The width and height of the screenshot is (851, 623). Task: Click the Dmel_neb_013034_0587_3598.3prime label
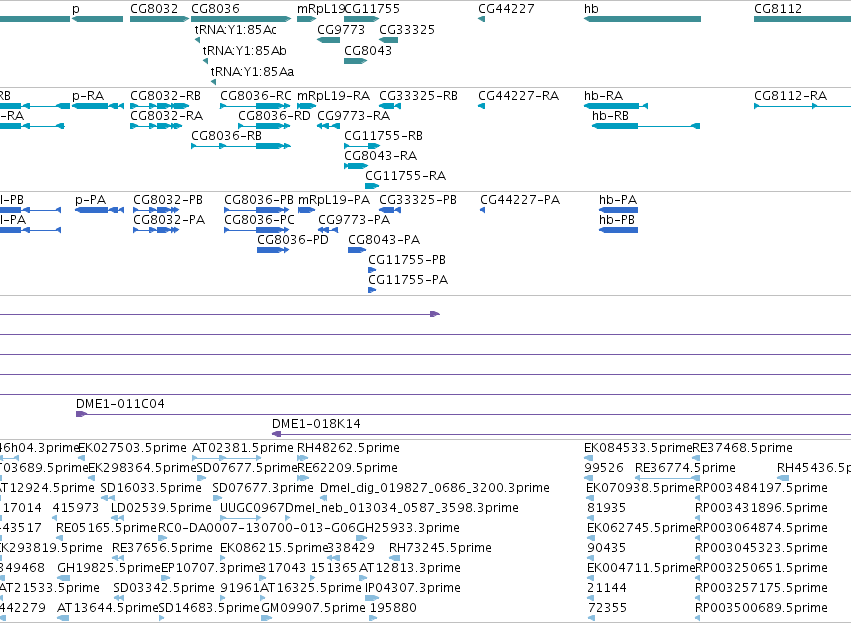click(402, 508)
